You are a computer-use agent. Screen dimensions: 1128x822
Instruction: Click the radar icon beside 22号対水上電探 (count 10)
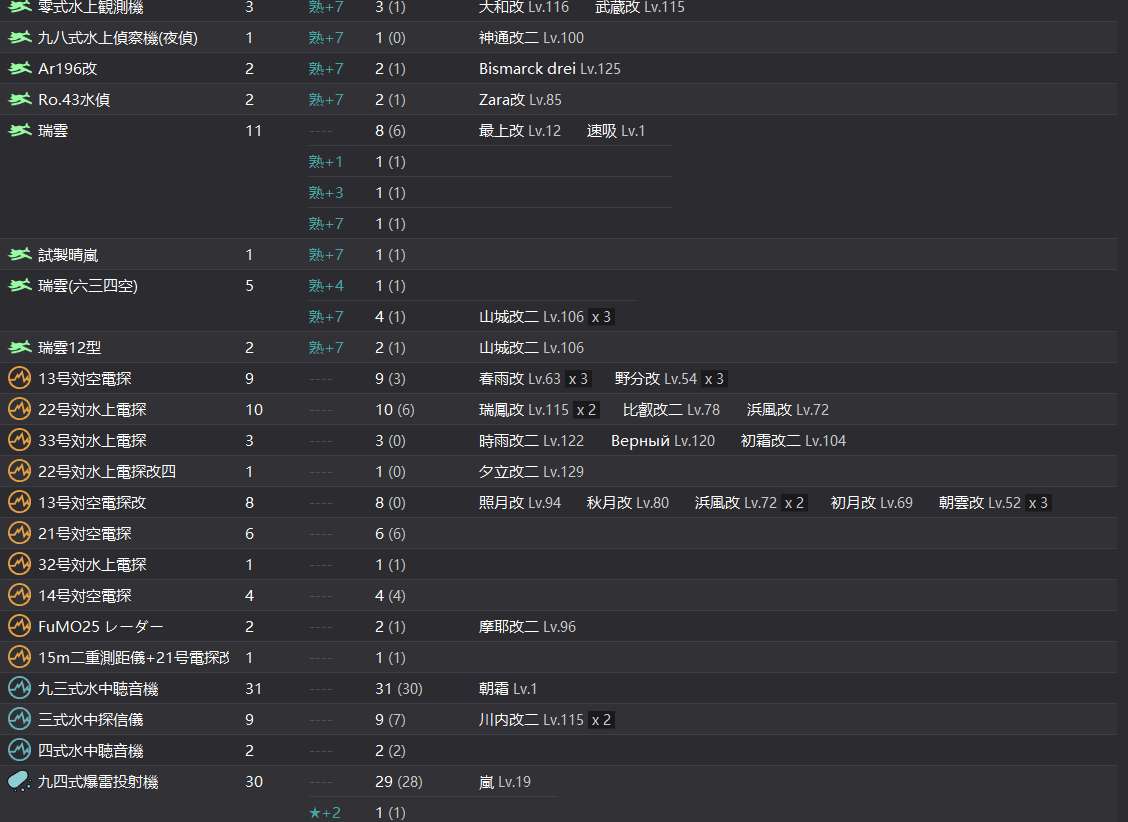coord(19,409)
